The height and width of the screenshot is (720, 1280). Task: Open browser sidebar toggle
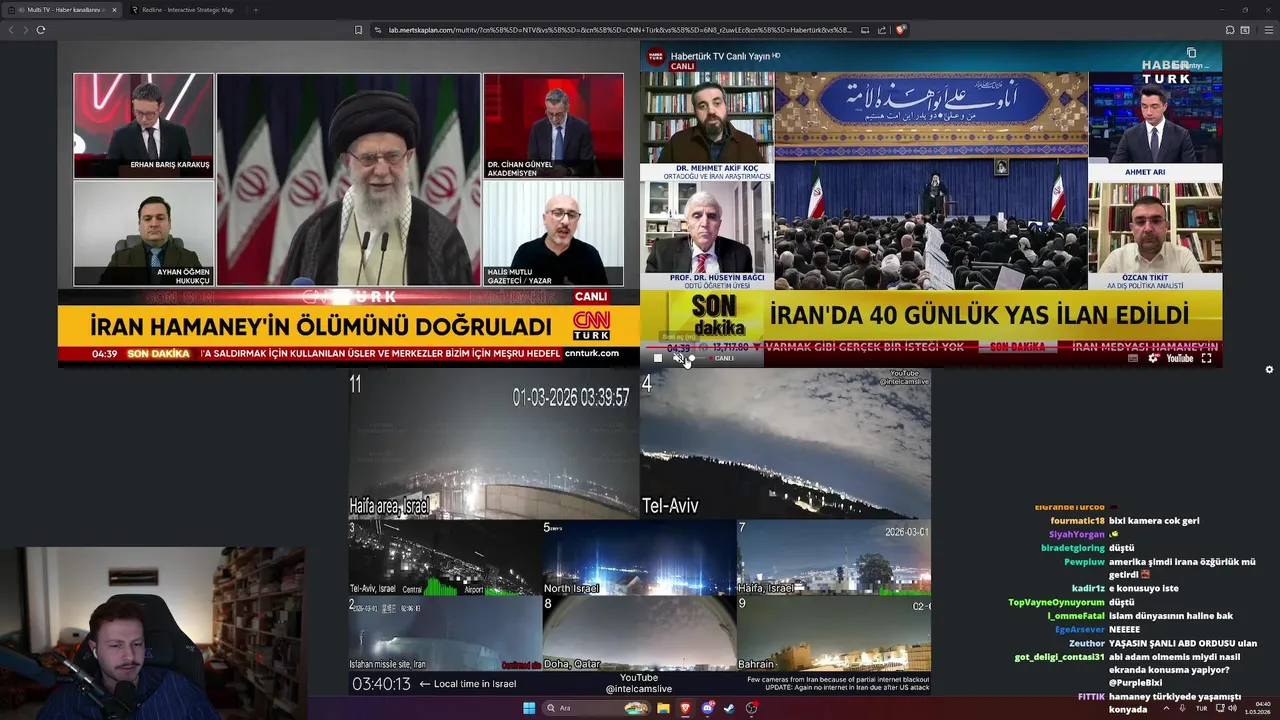(x=1230, y=30)
